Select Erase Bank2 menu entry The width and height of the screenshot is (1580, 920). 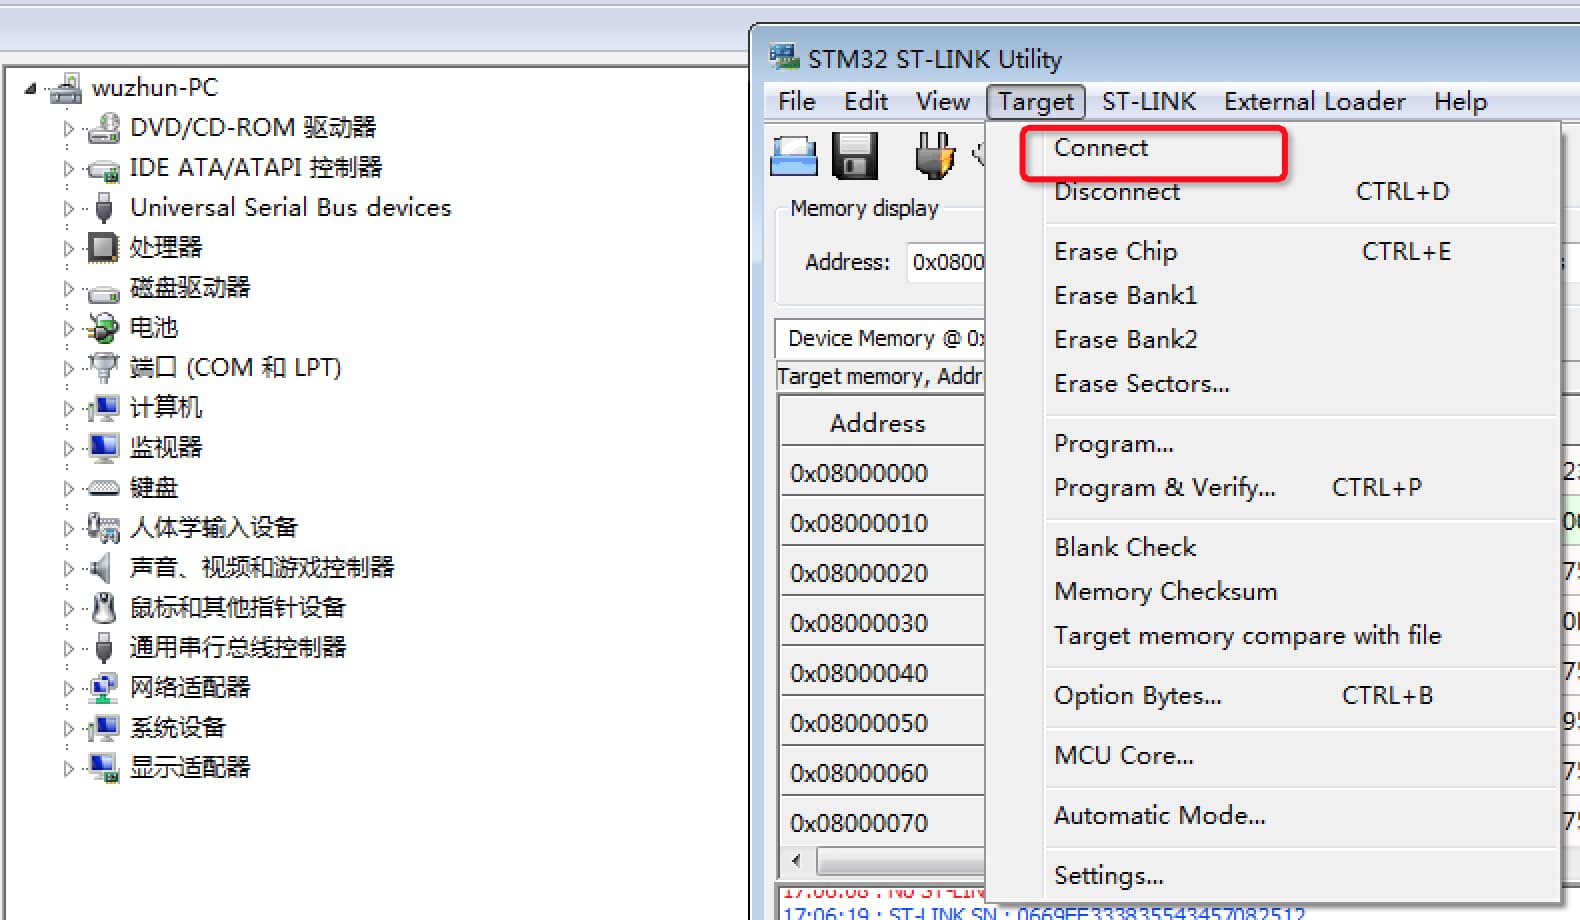1273,340
